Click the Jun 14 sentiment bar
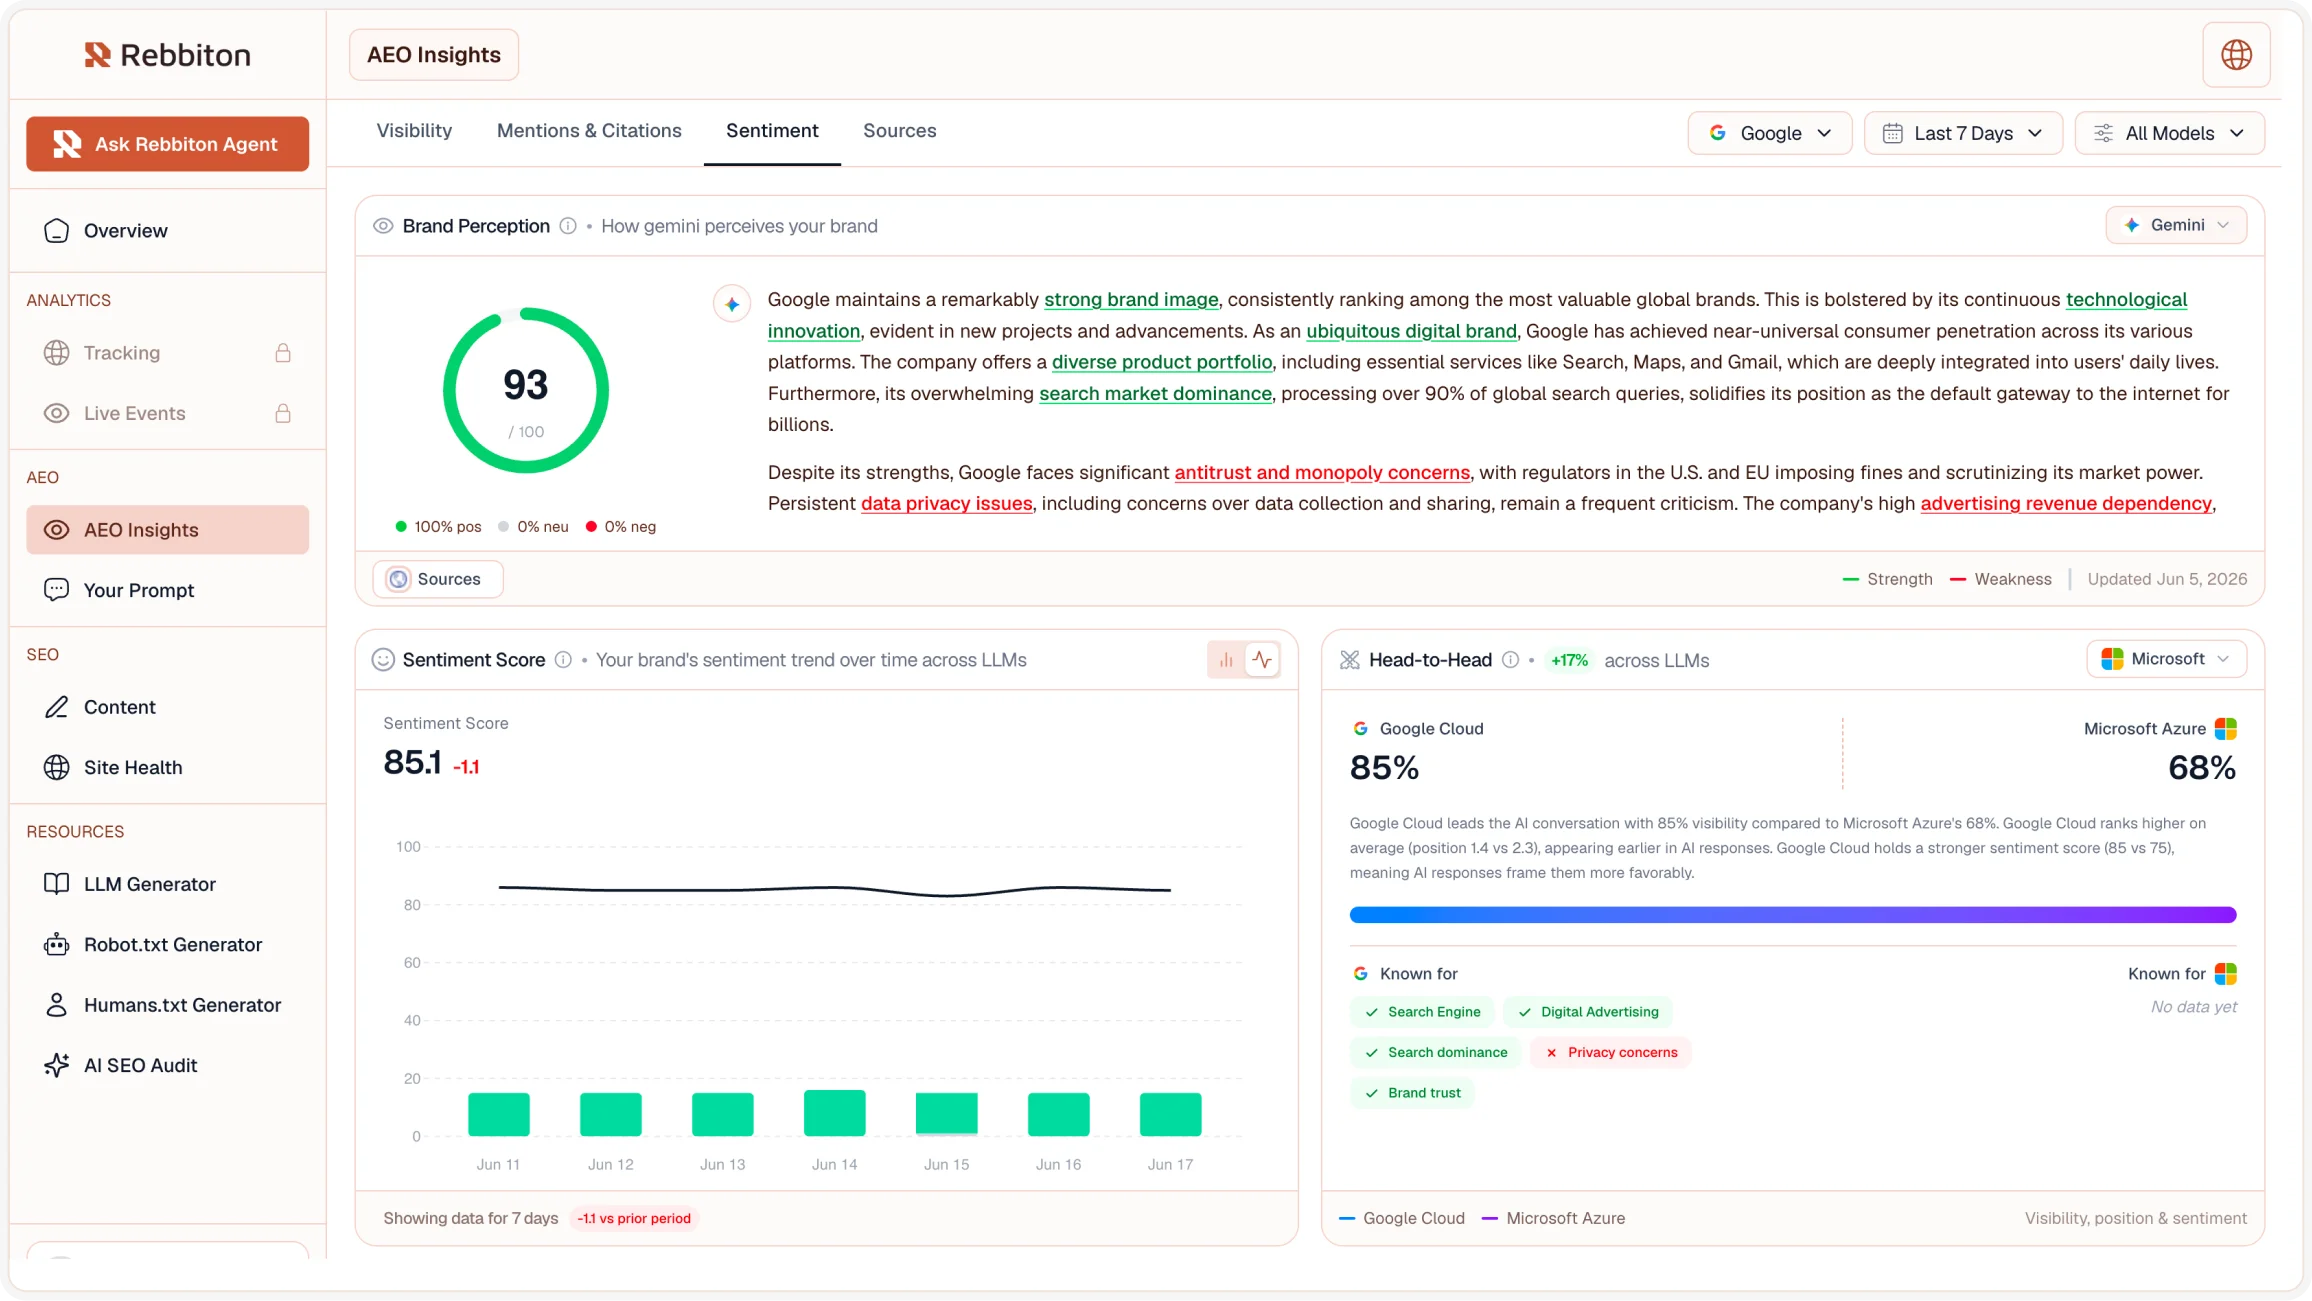The height and width of the screenshot is (1301, 2312). [x=834, y=1113]
